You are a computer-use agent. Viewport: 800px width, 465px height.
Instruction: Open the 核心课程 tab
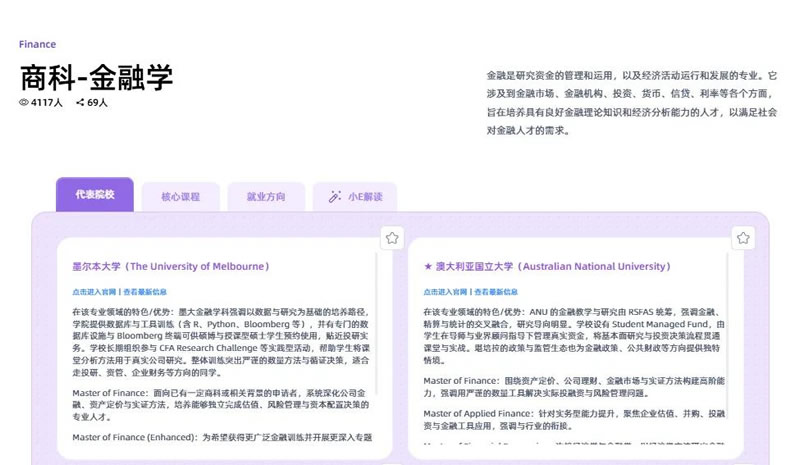181,197
